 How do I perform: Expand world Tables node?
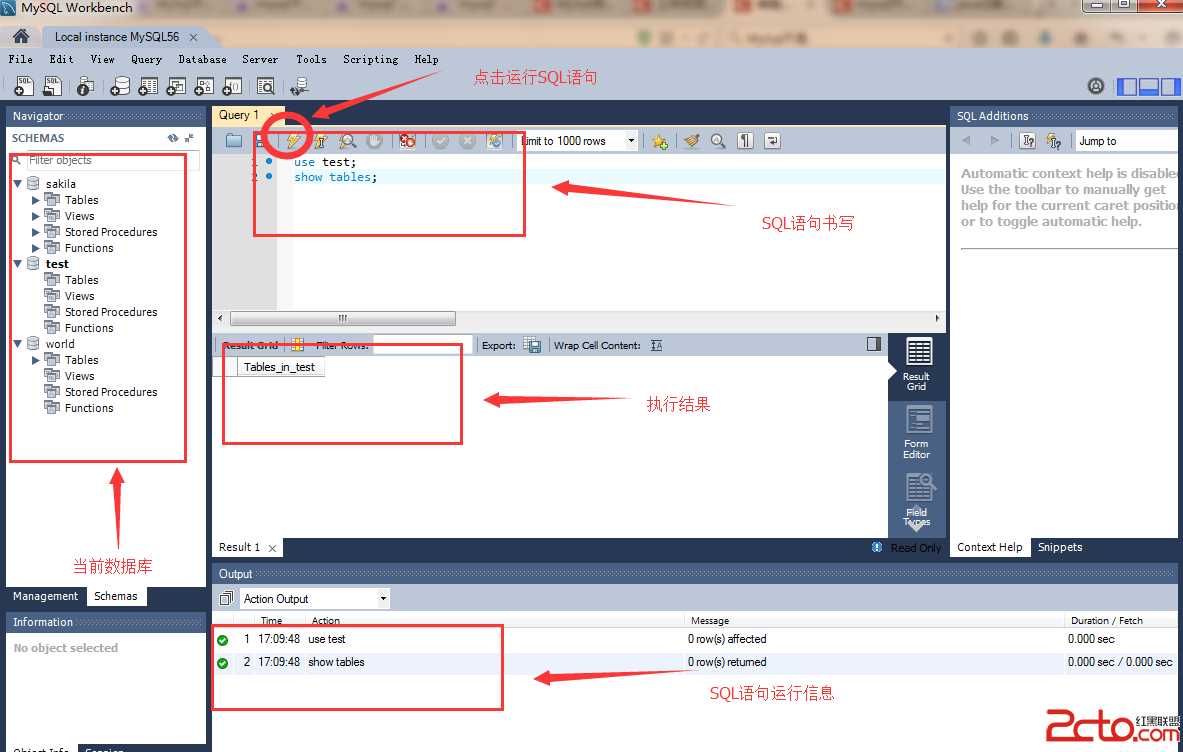pyautogui.click(x=35, y=360)
